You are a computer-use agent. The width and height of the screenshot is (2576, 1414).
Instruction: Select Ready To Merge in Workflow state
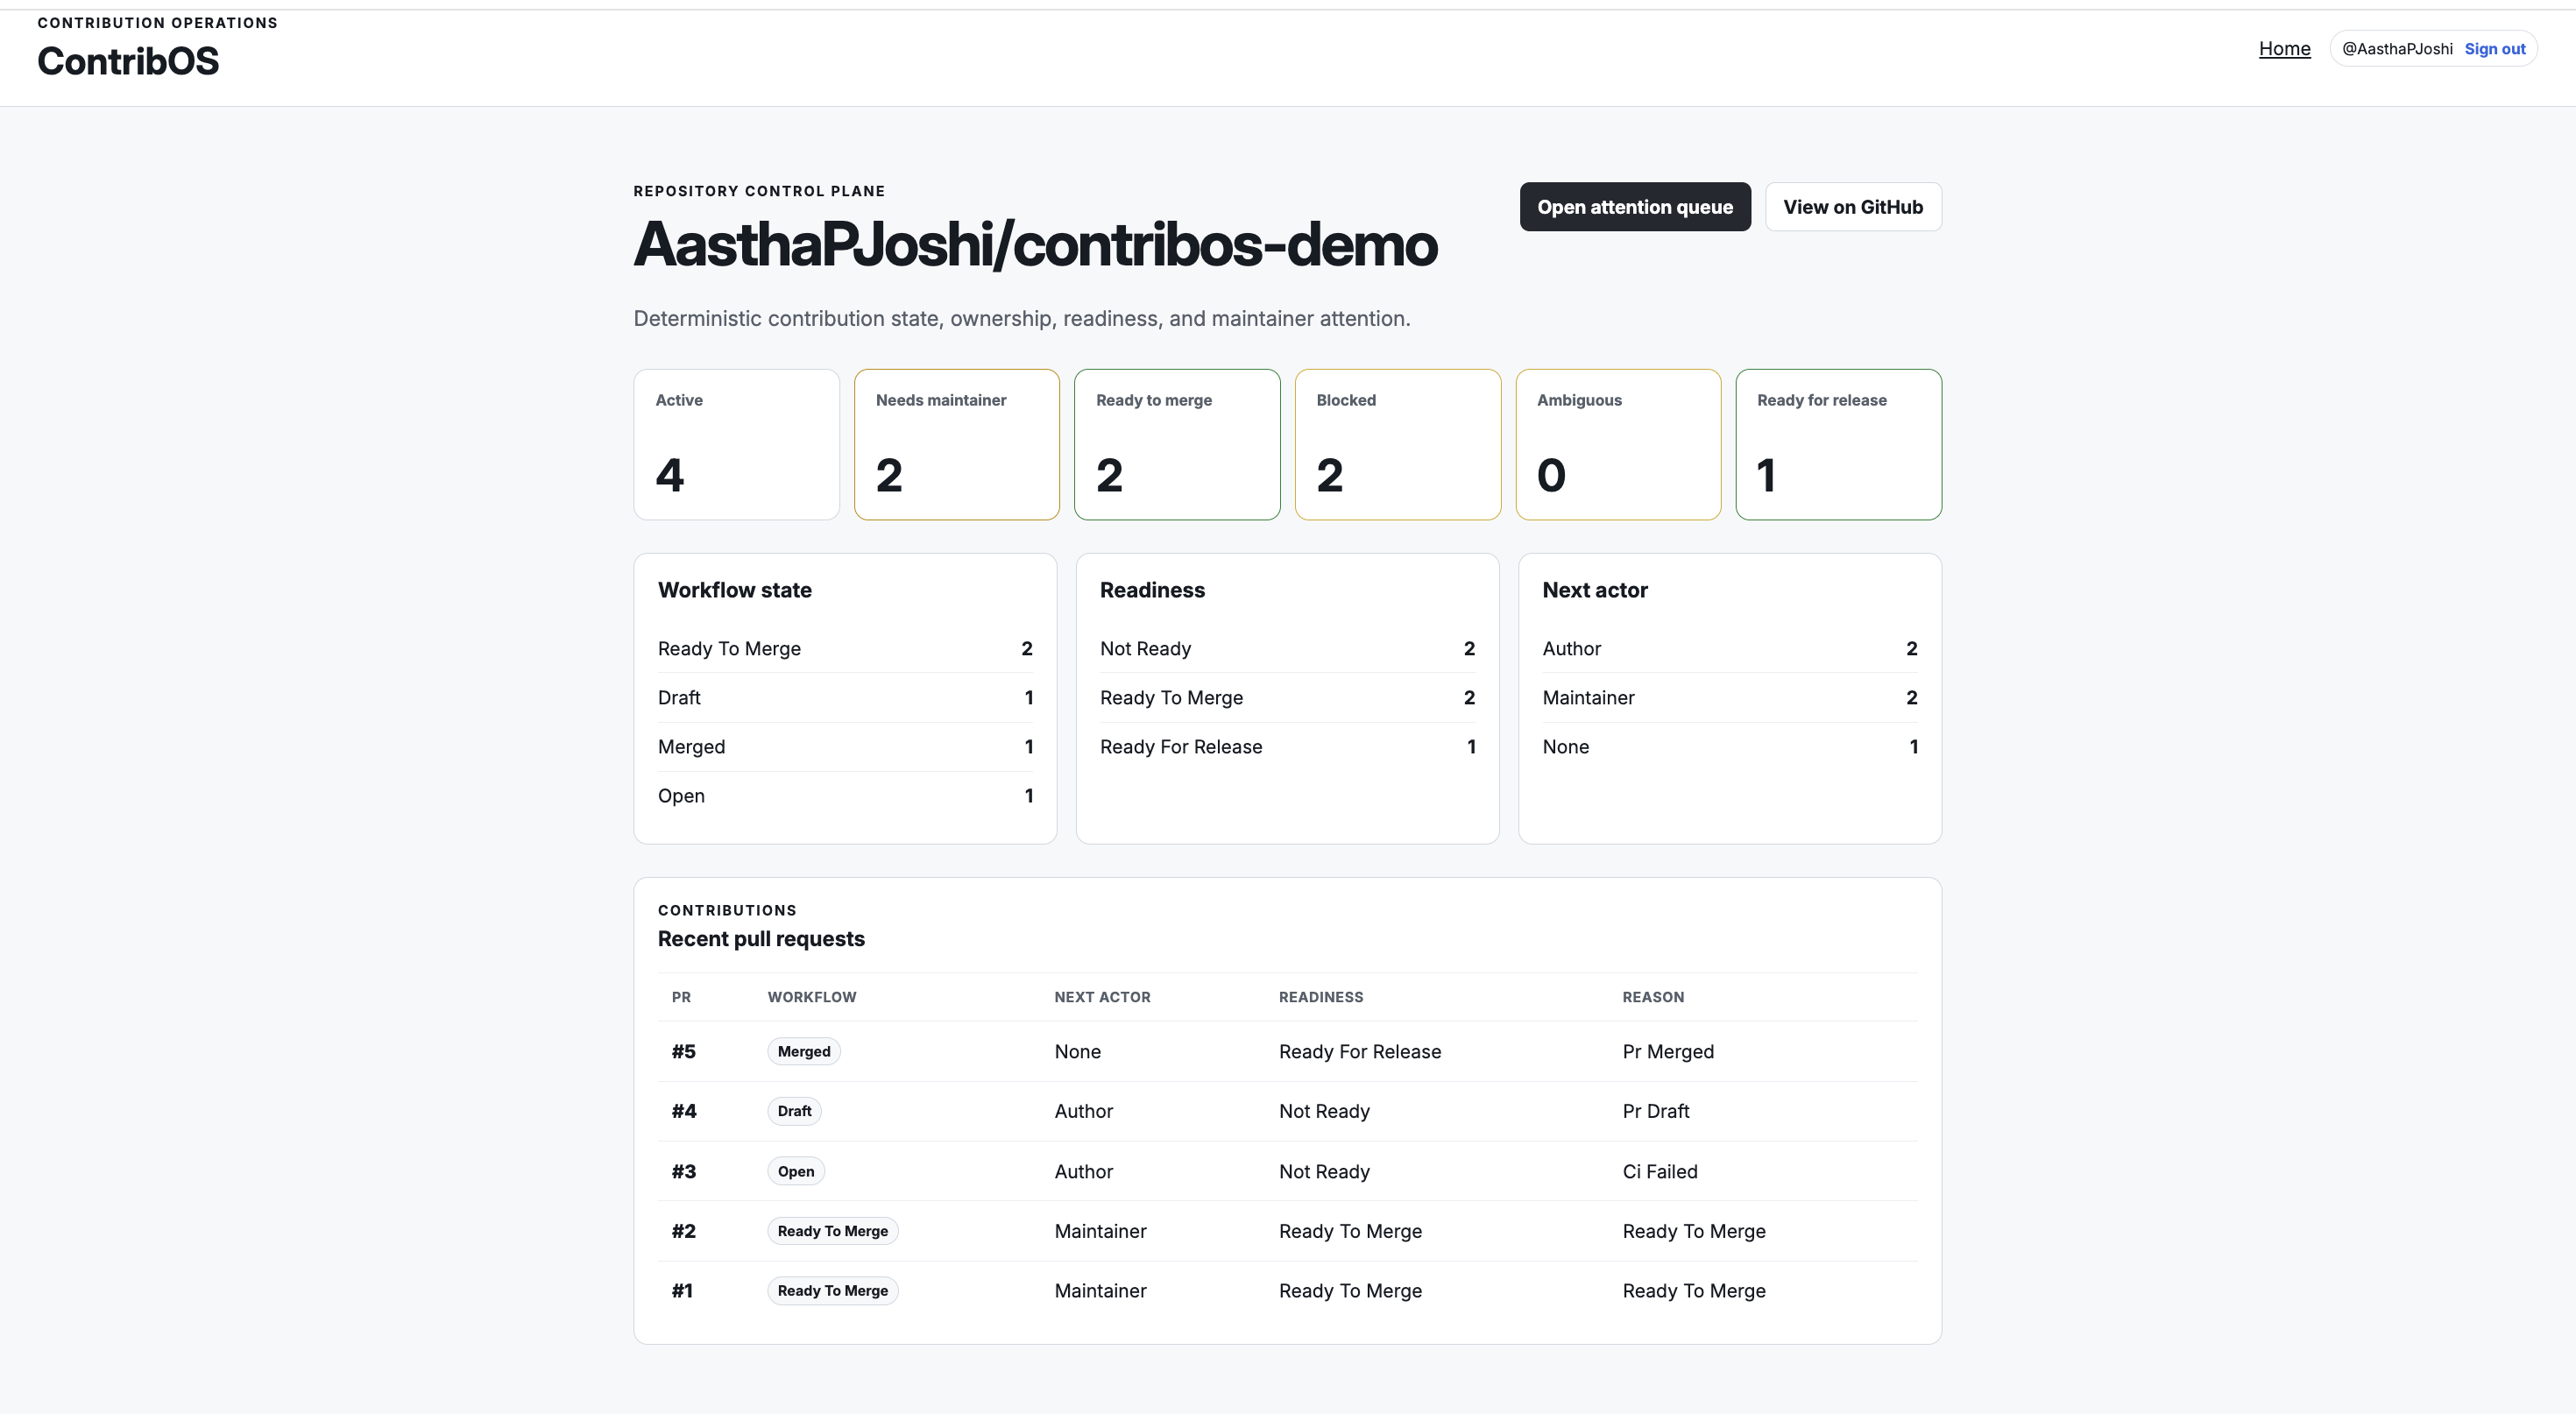(845, 649)
